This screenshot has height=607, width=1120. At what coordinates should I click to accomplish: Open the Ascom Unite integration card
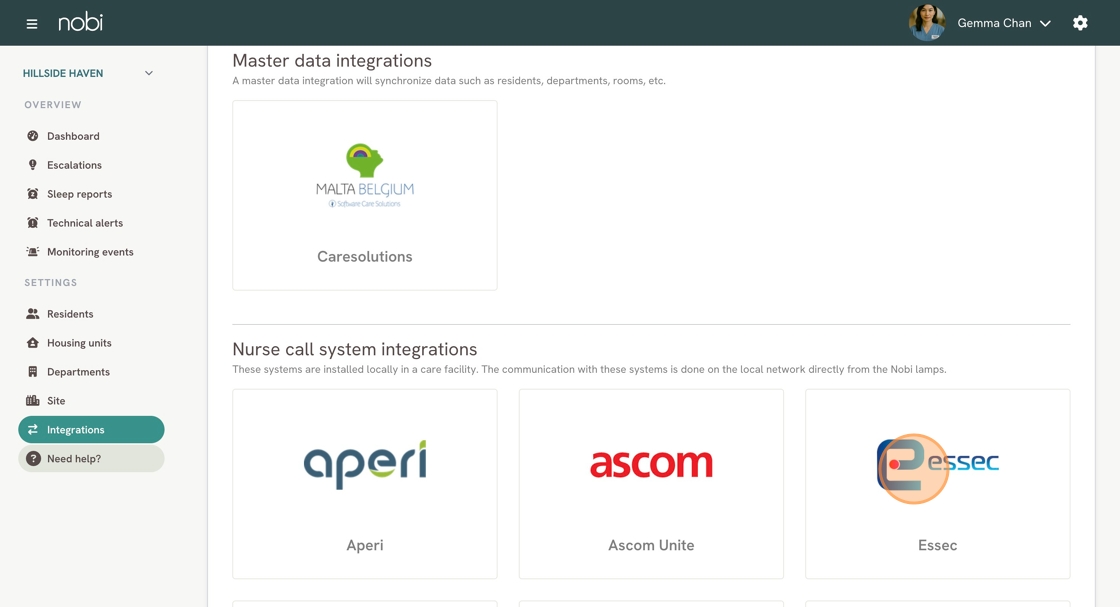pos(651,484)
